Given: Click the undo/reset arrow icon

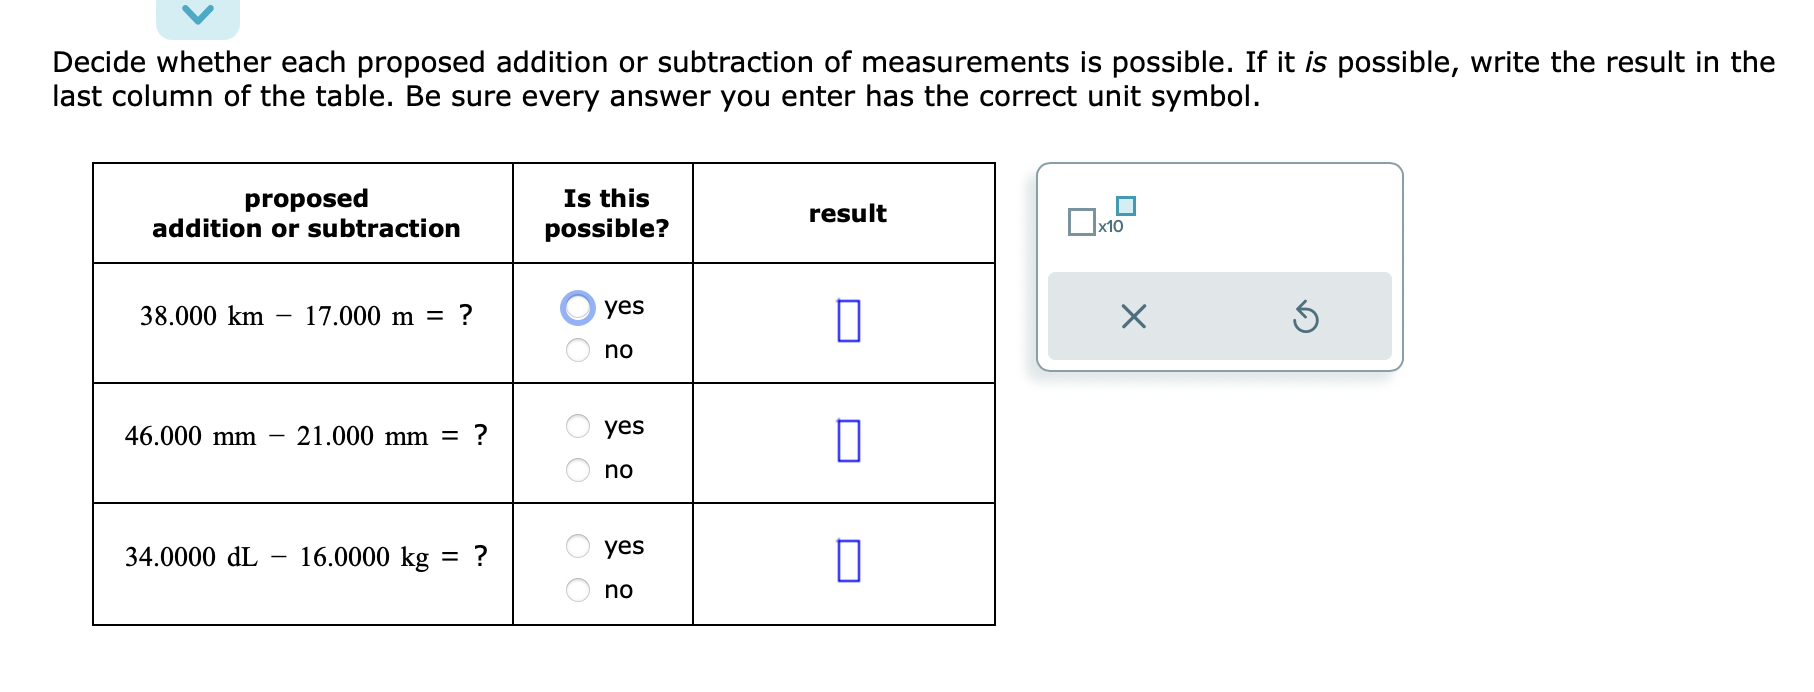Looking at the screenshot, I should pos(1307,316).
